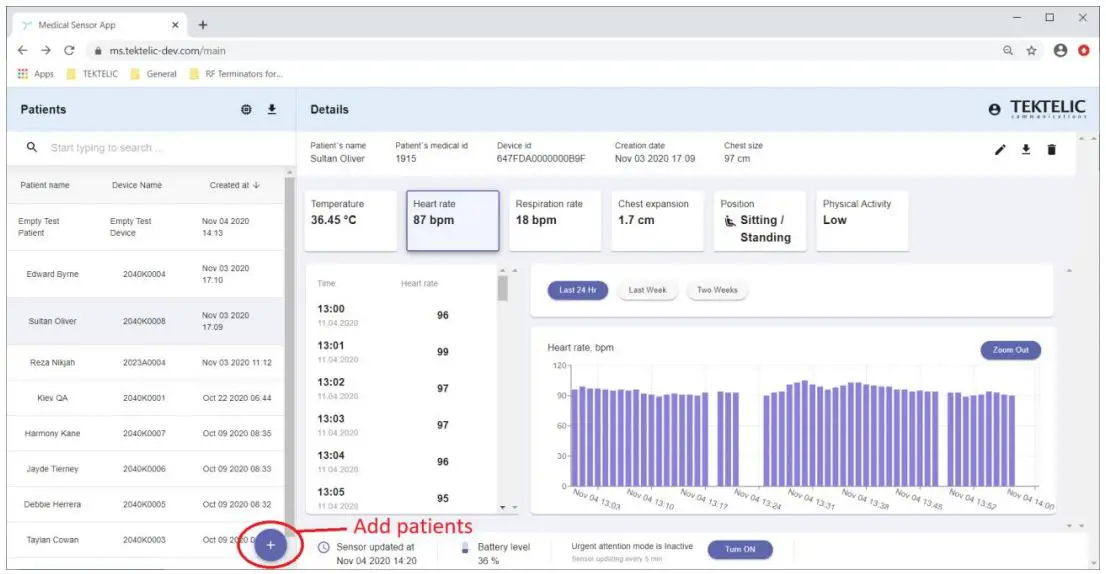The width and height of the screenshot is (1106, 574).
Task: Open the TEKTELIC bookmarks folder
Action: [x=91, y=74]
